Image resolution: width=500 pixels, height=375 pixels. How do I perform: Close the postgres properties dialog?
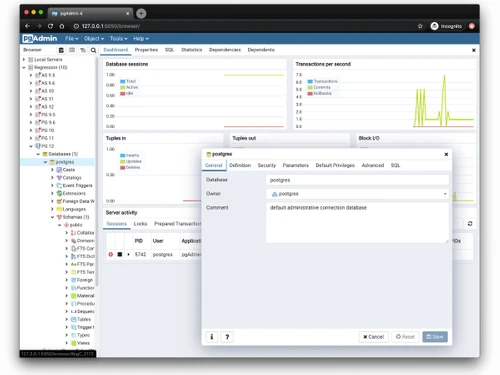click(x=446, y=154)
